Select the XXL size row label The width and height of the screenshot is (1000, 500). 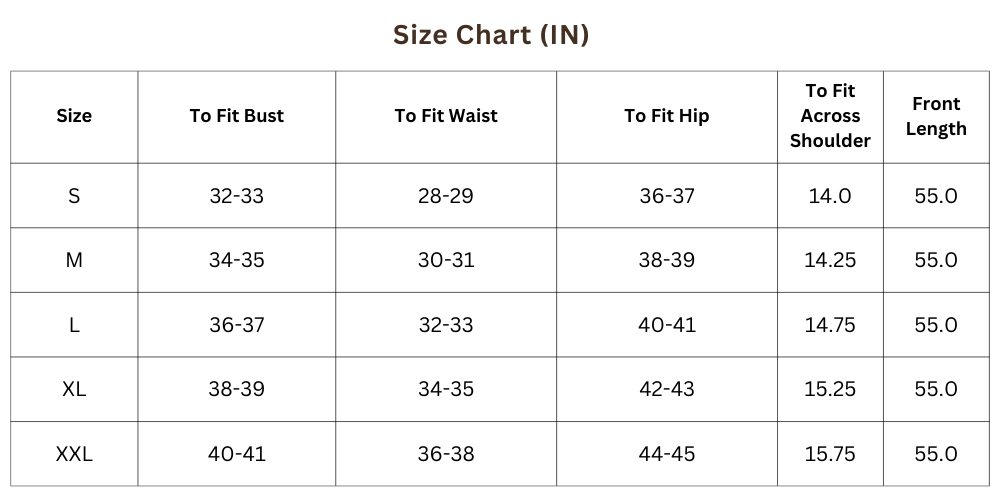[x=74, y=454]
